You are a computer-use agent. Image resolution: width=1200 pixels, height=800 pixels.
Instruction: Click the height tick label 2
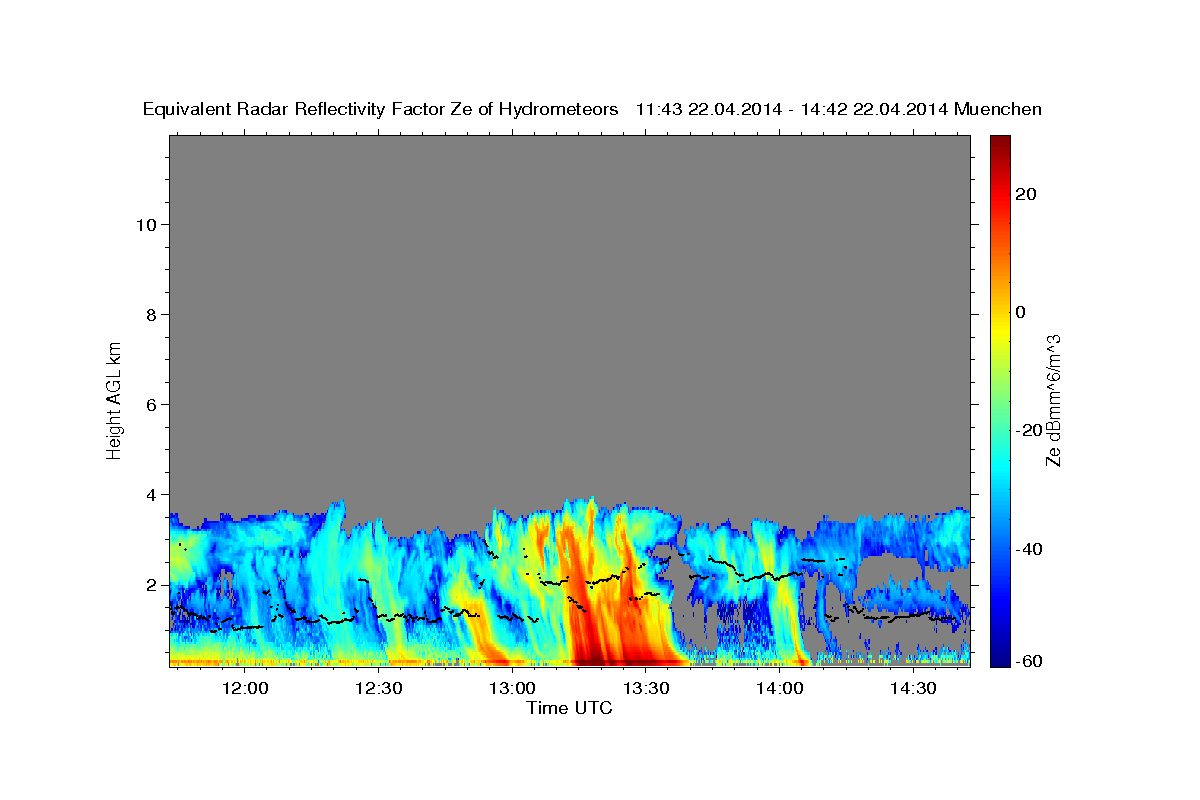pos(152,585)
